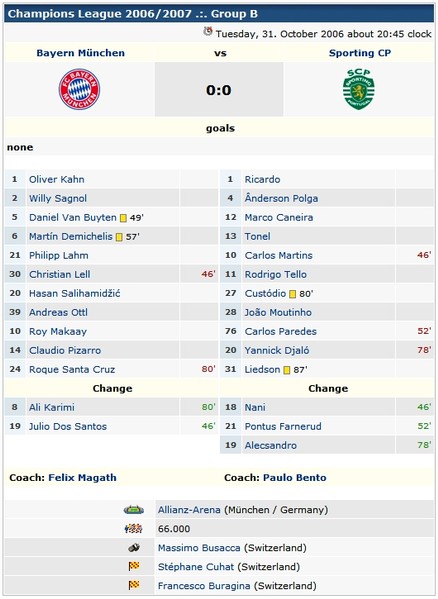Viewport: 438px width, 599px height.
Task: Open referee Massimo Busacca's page
Action: pos(199,548)
